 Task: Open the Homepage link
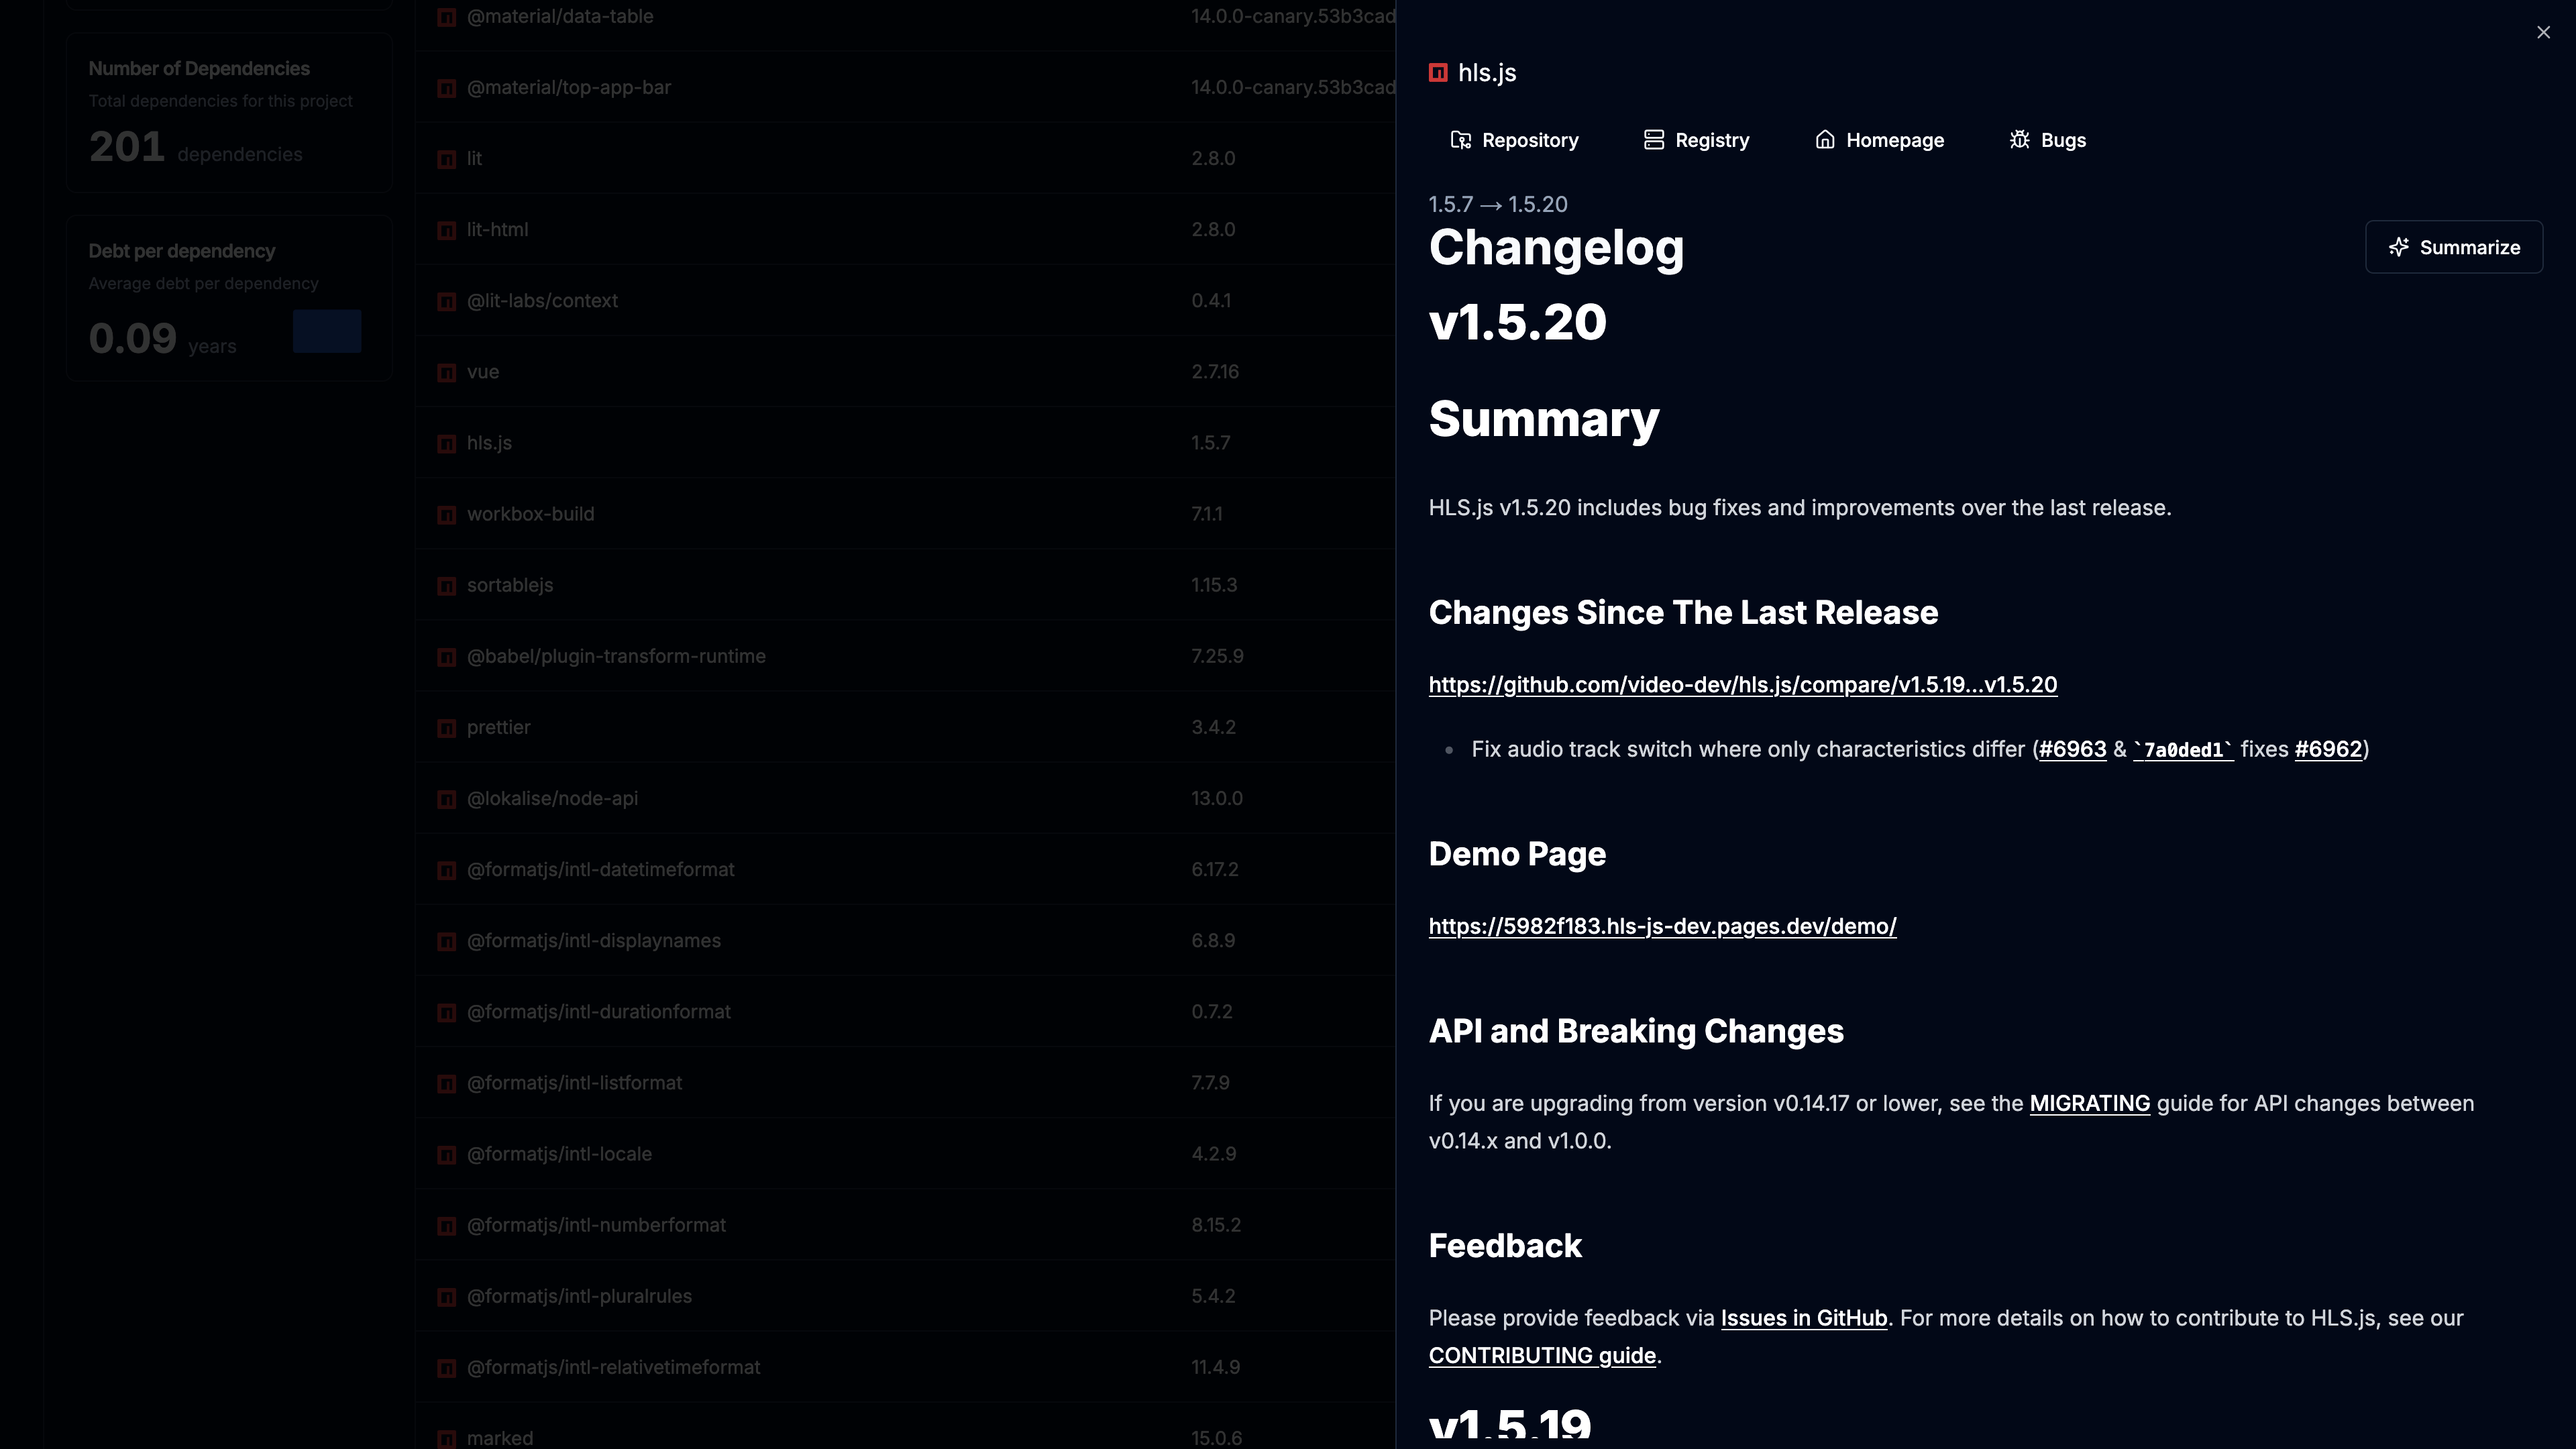[1879, 140]
